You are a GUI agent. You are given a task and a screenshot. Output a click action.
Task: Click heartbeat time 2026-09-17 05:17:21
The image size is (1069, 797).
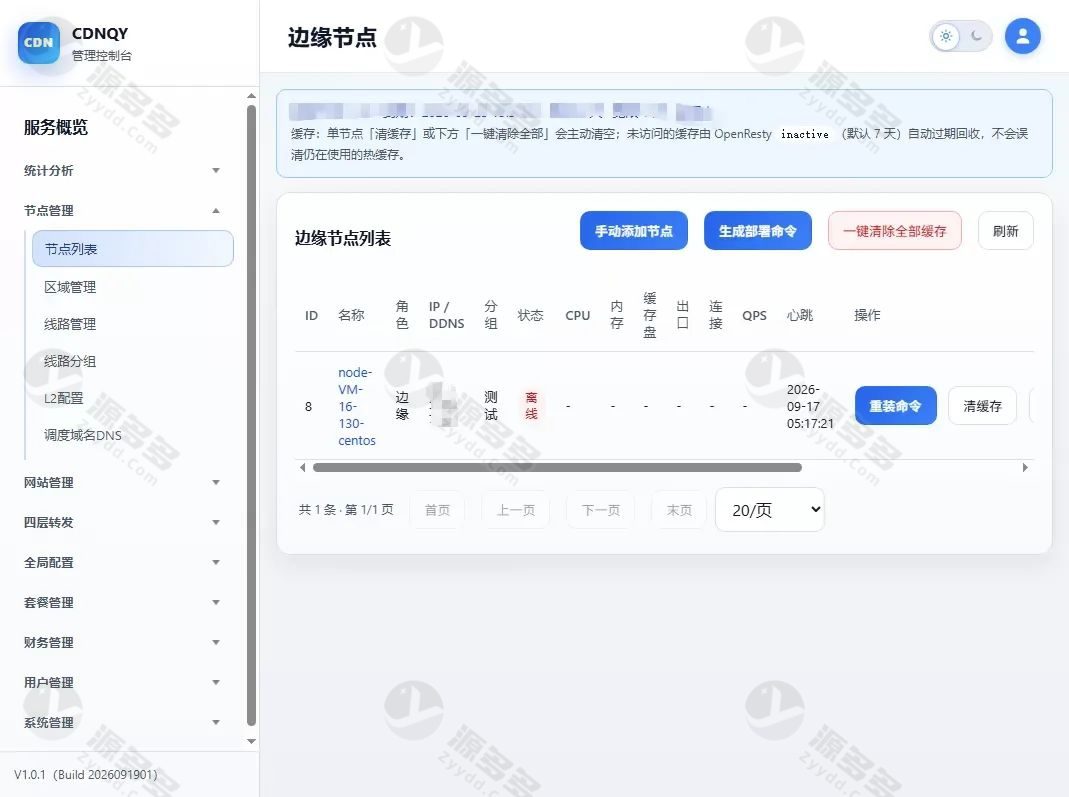810,406
